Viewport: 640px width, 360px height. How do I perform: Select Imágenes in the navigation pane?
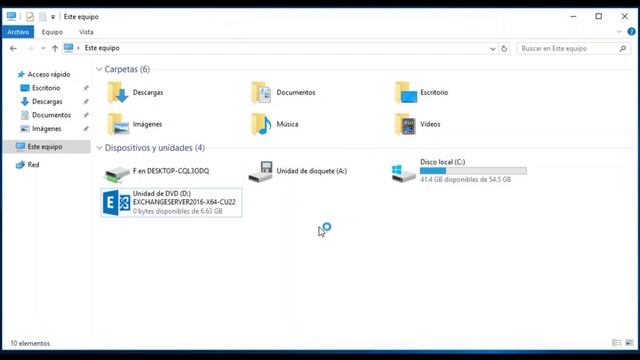pyautogui.click(x=41, y=129)
